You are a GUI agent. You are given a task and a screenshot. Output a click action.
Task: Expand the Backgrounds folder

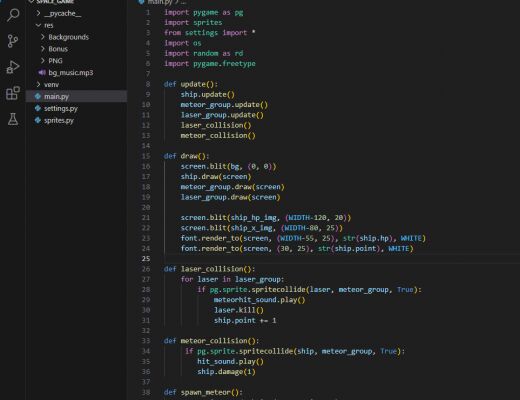pos(43,37)
